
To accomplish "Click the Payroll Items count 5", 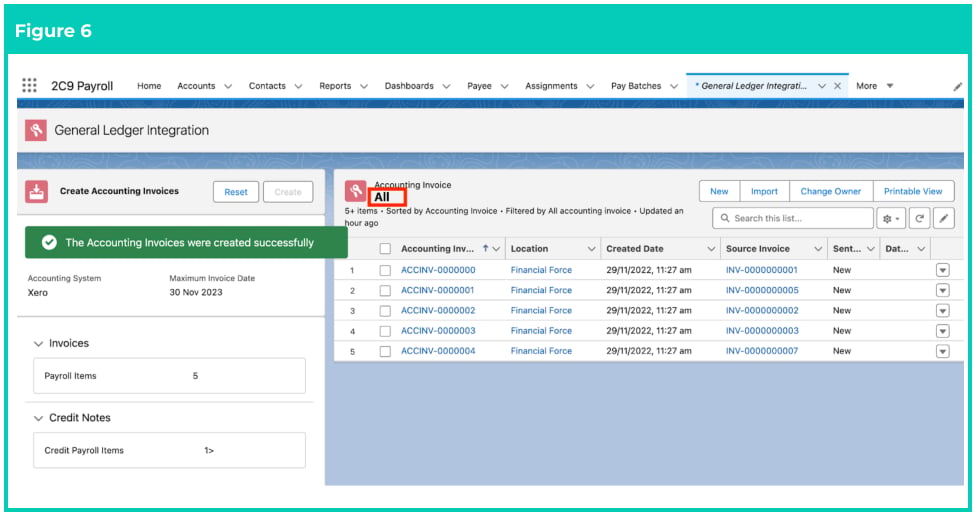I will pos(195,376).
